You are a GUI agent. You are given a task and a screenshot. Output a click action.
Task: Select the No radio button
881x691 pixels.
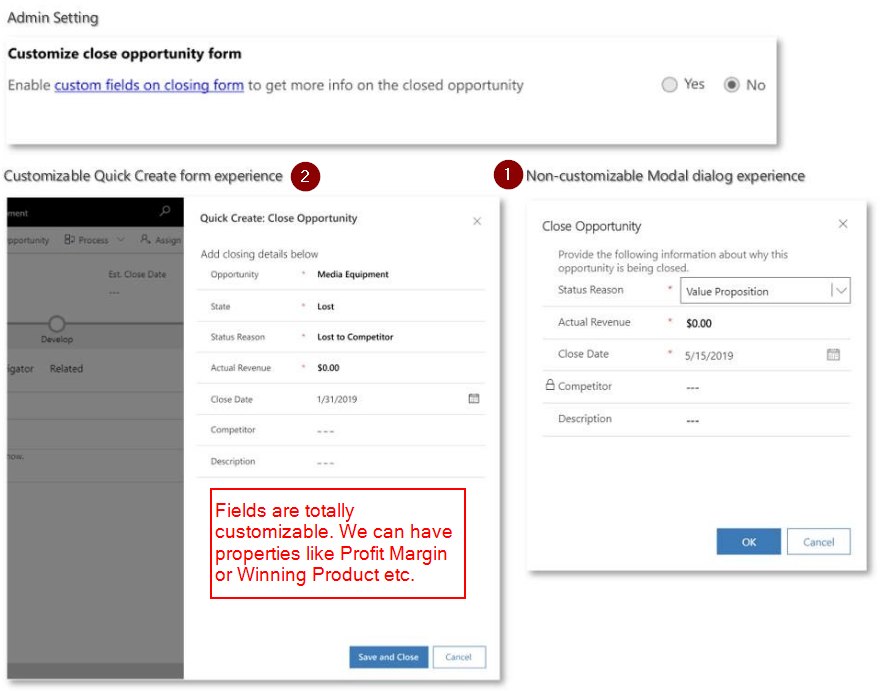click(x=732, y=85)
